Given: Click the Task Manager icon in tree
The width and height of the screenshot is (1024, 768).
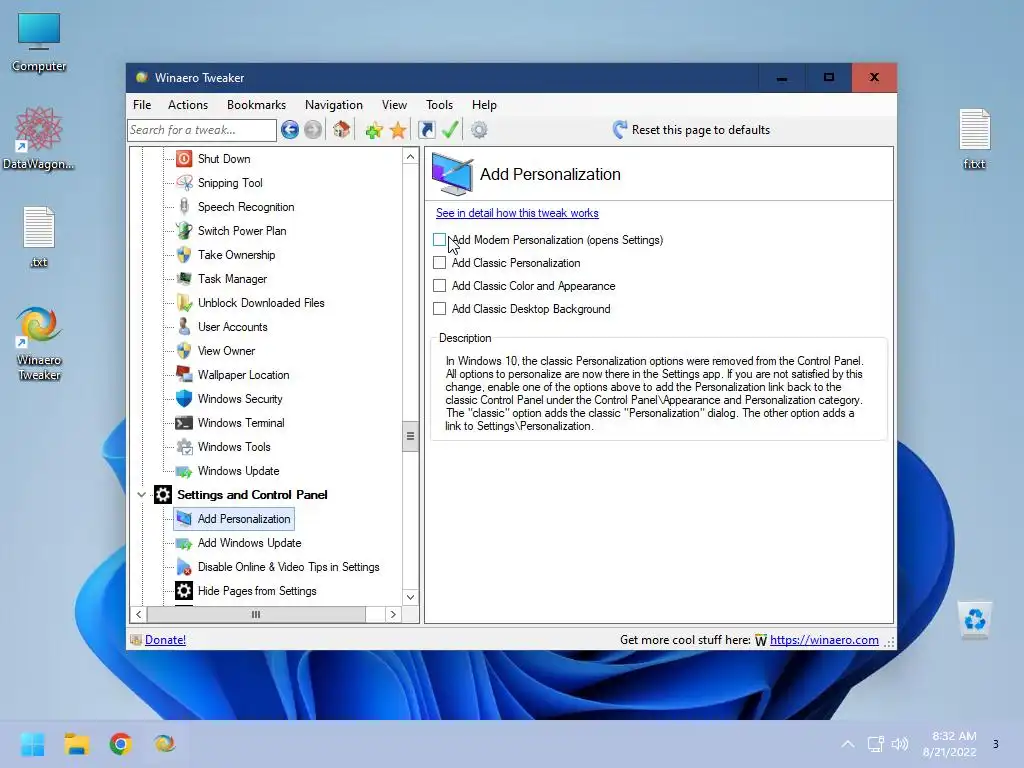Looking at the screenshot, I should click(184, 279).
